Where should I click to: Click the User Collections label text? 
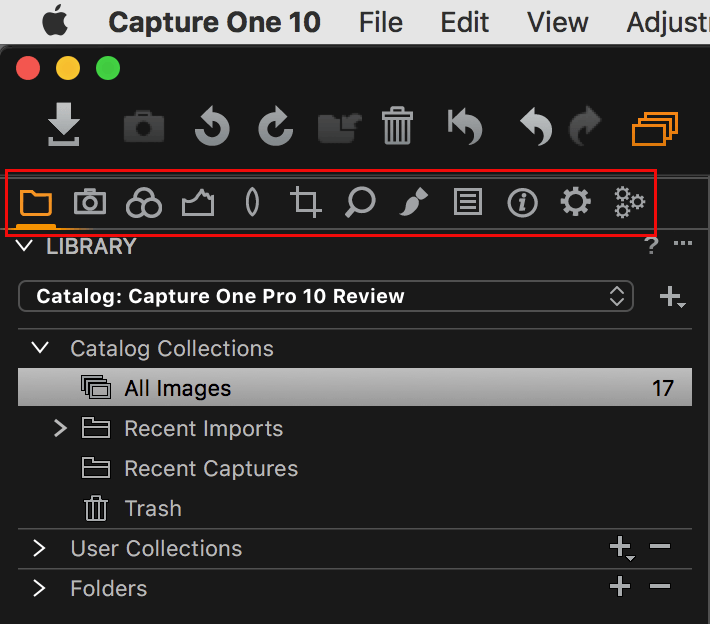[156, 548]
